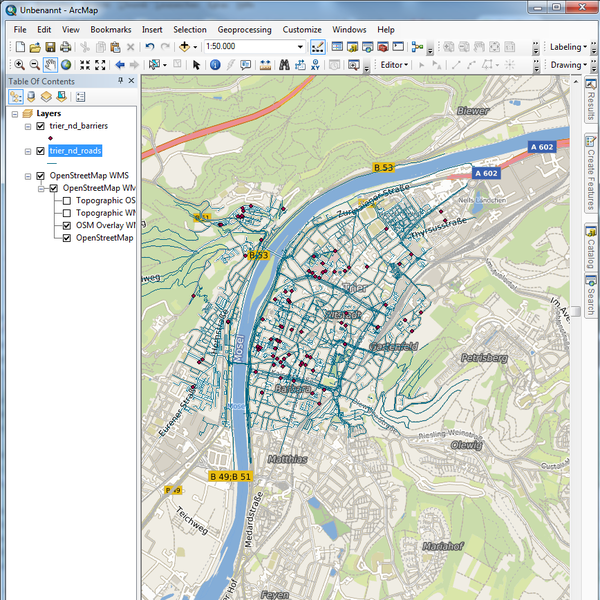Viewport: 600px width, 600px height.
Task: List layers by visibility
Action: point(46,96)
